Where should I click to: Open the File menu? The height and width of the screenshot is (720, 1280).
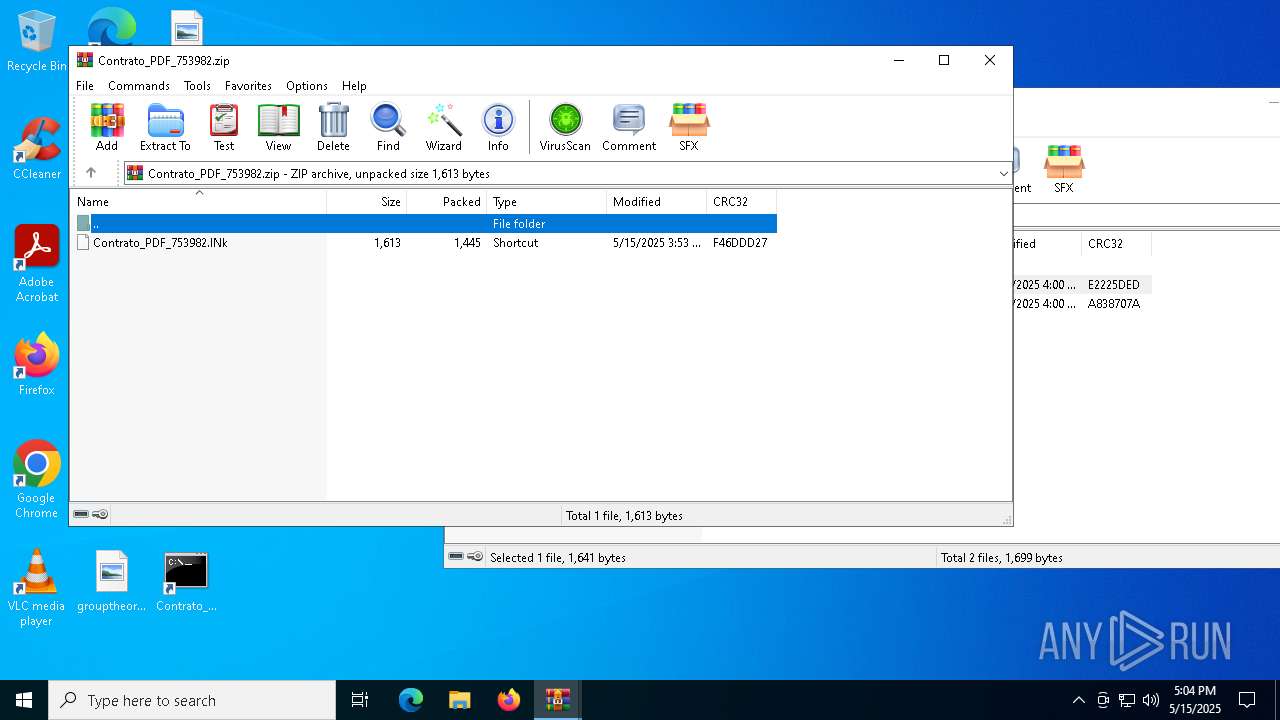click(x=85, y=86)
